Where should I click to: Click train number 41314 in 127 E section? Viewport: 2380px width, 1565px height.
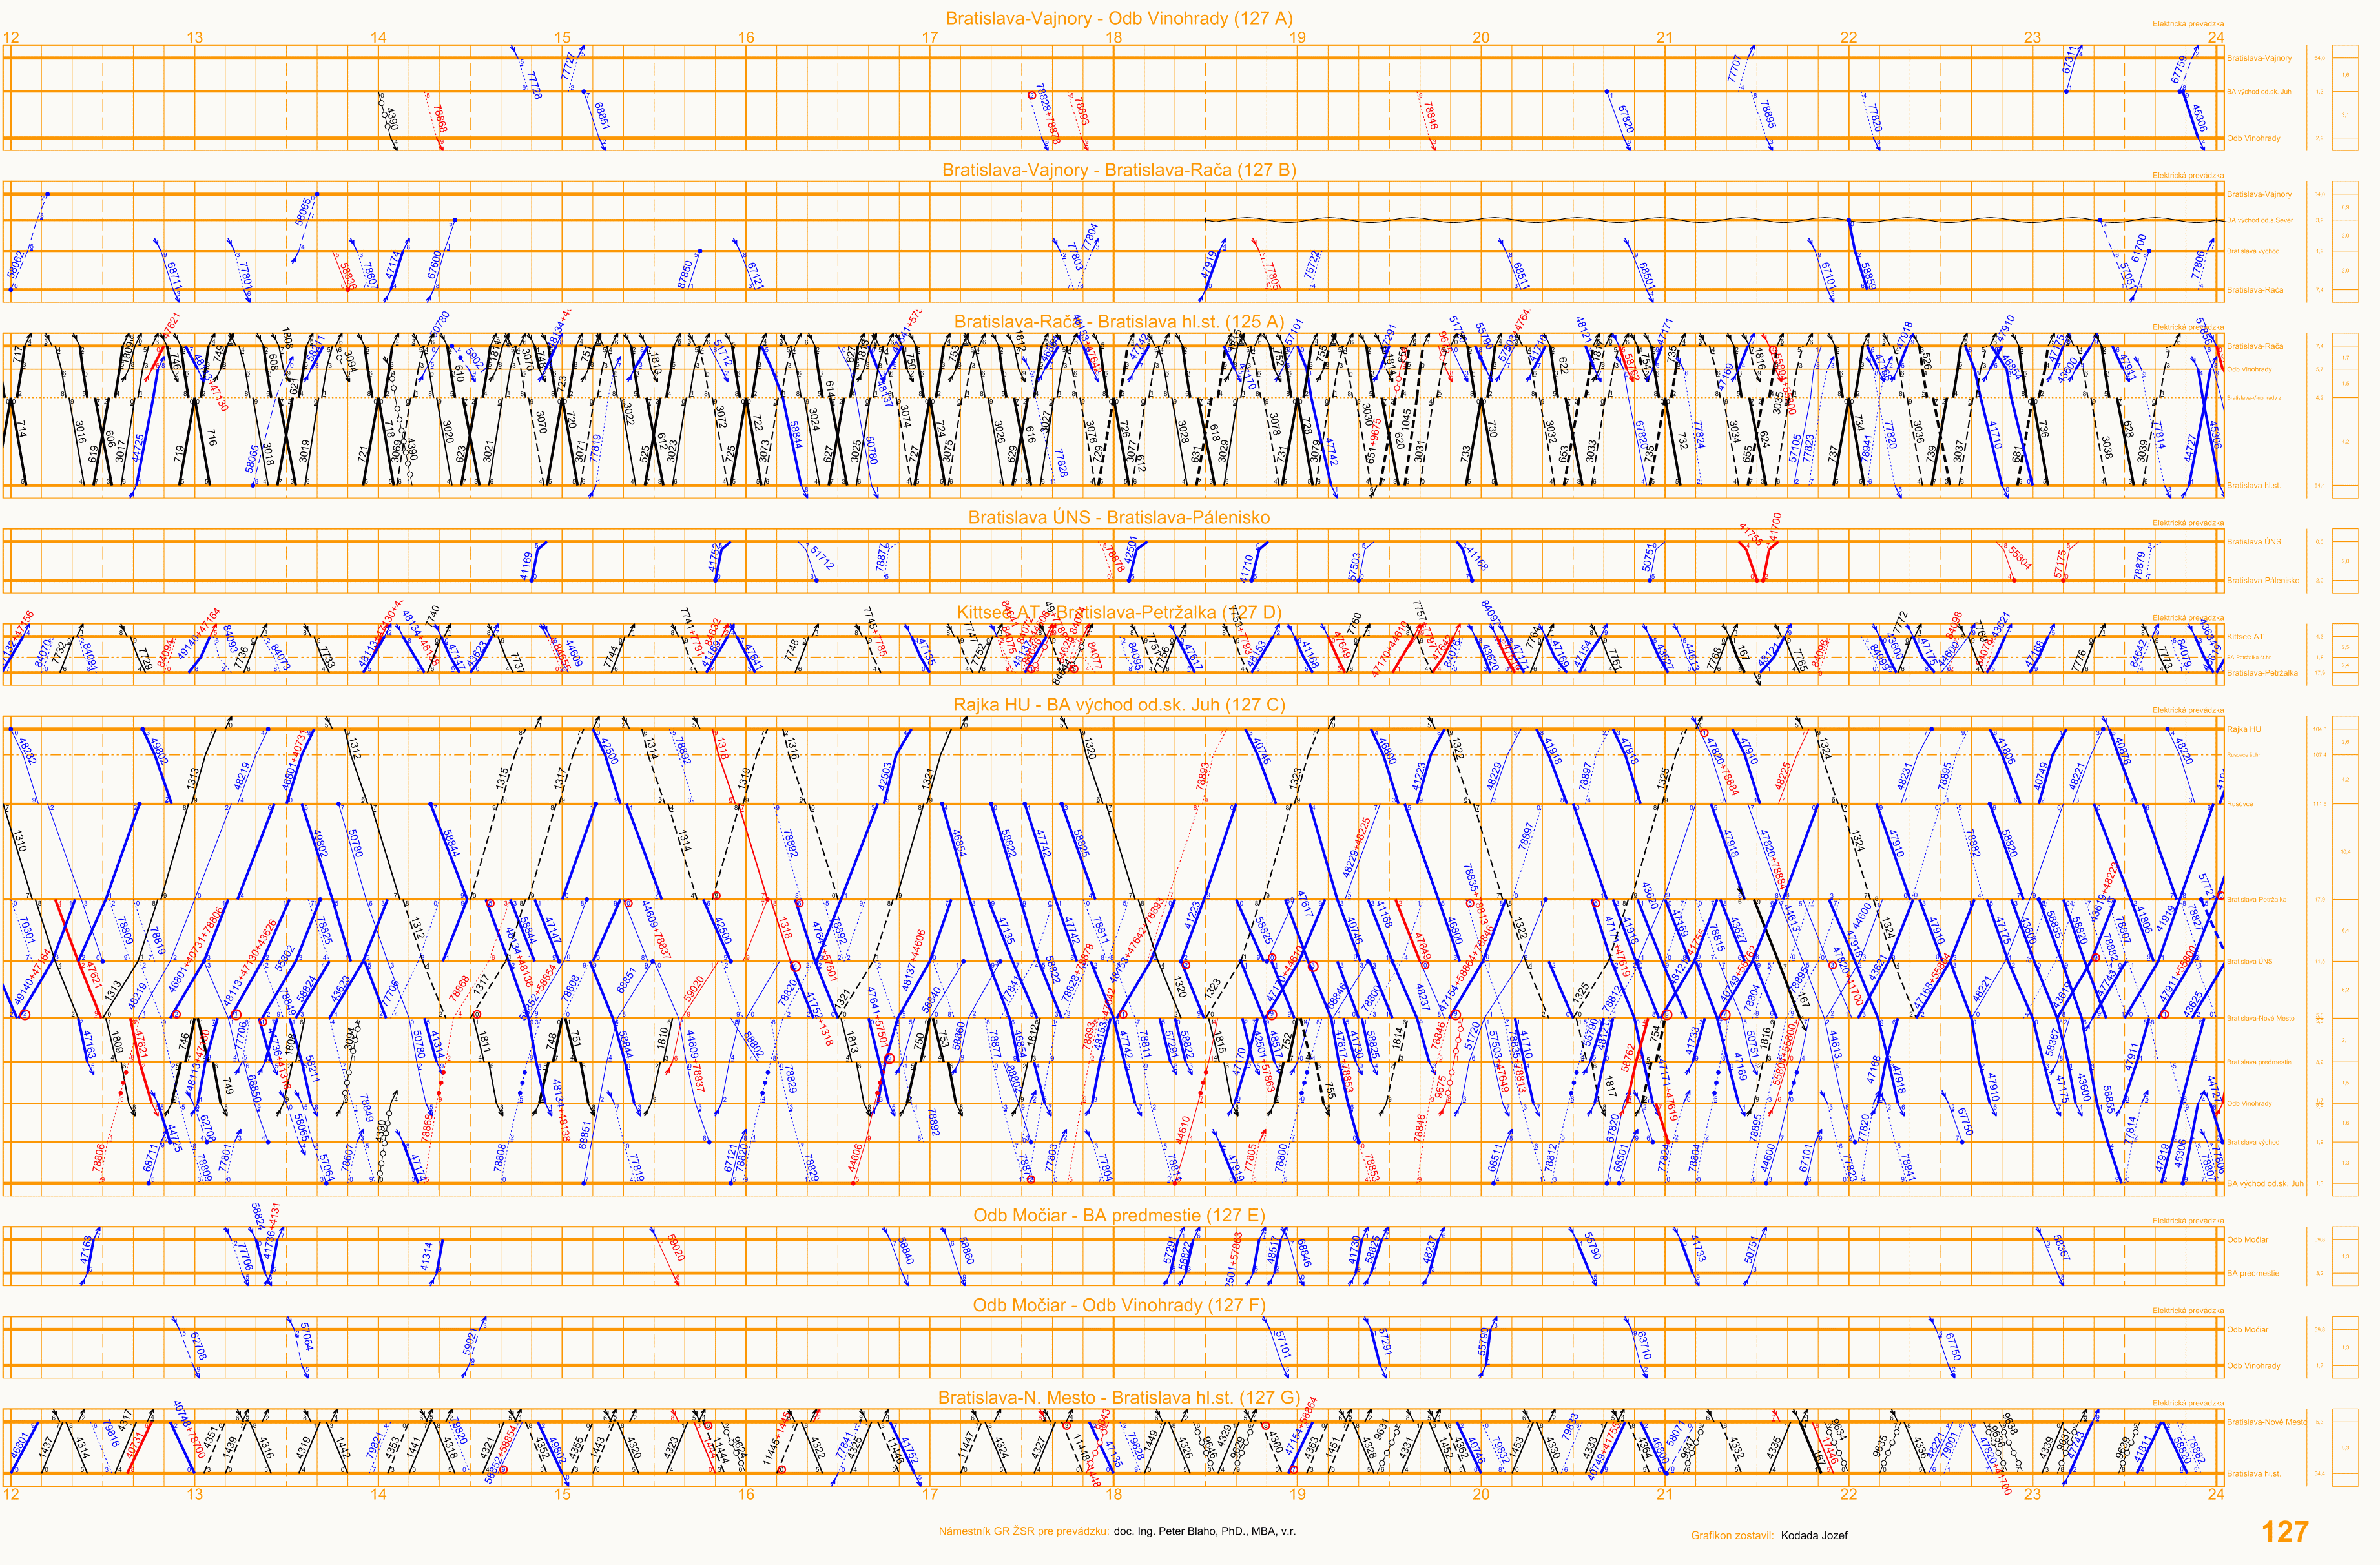point(427,1257)
